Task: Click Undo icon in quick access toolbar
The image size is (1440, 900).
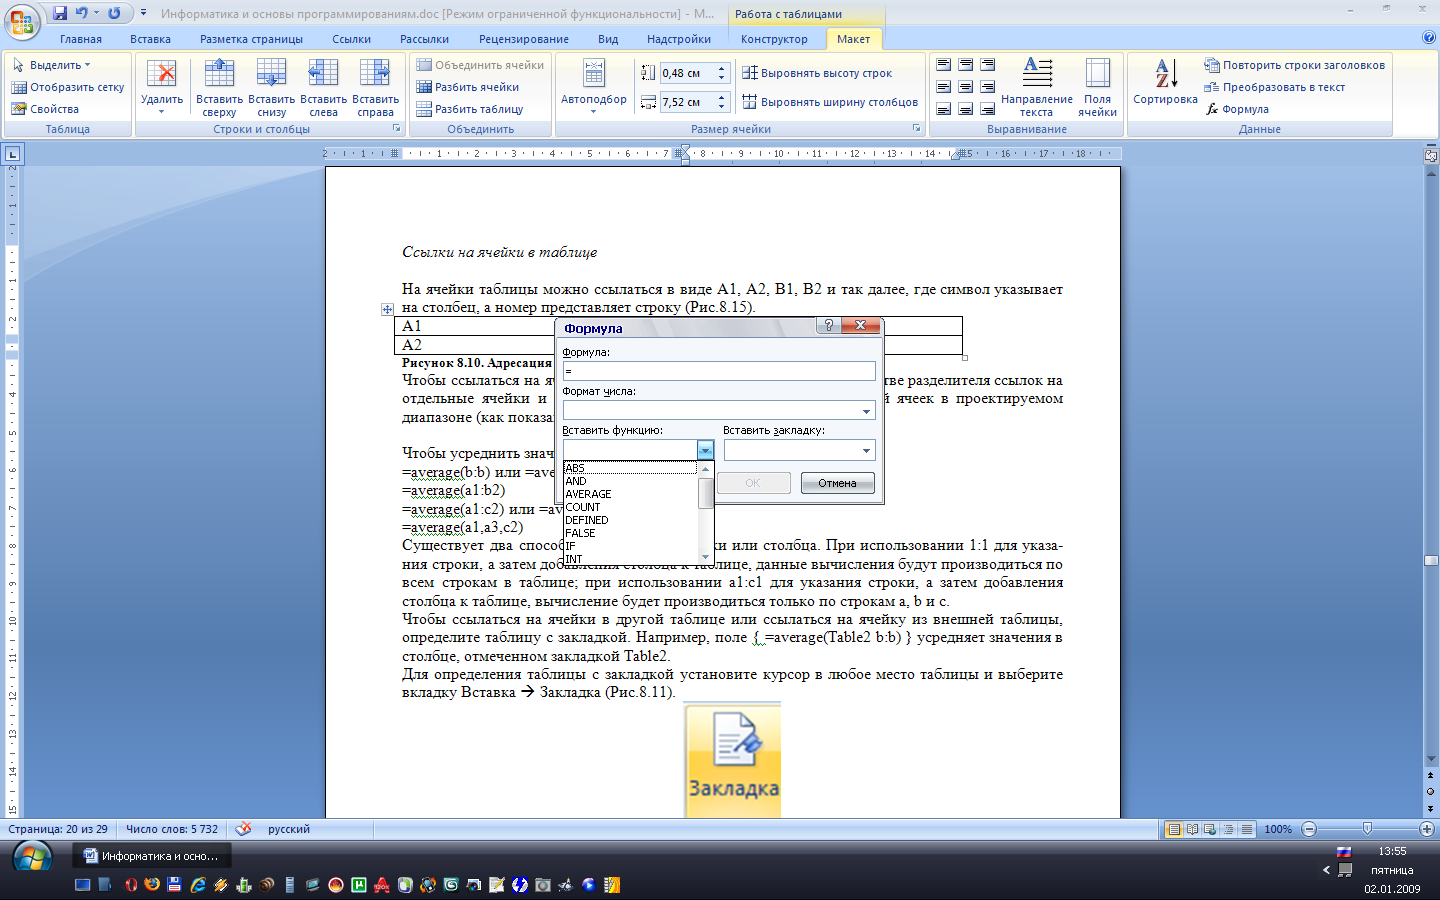Action: [x=82, y=13]
